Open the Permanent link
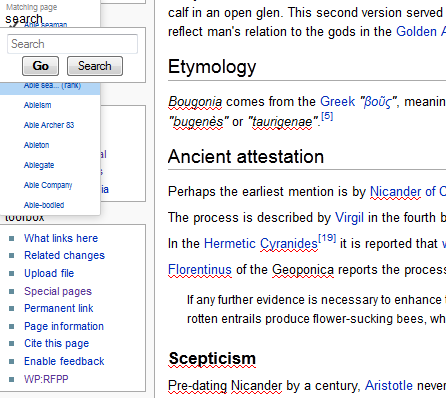446x398 pixels. click(59, 308)
